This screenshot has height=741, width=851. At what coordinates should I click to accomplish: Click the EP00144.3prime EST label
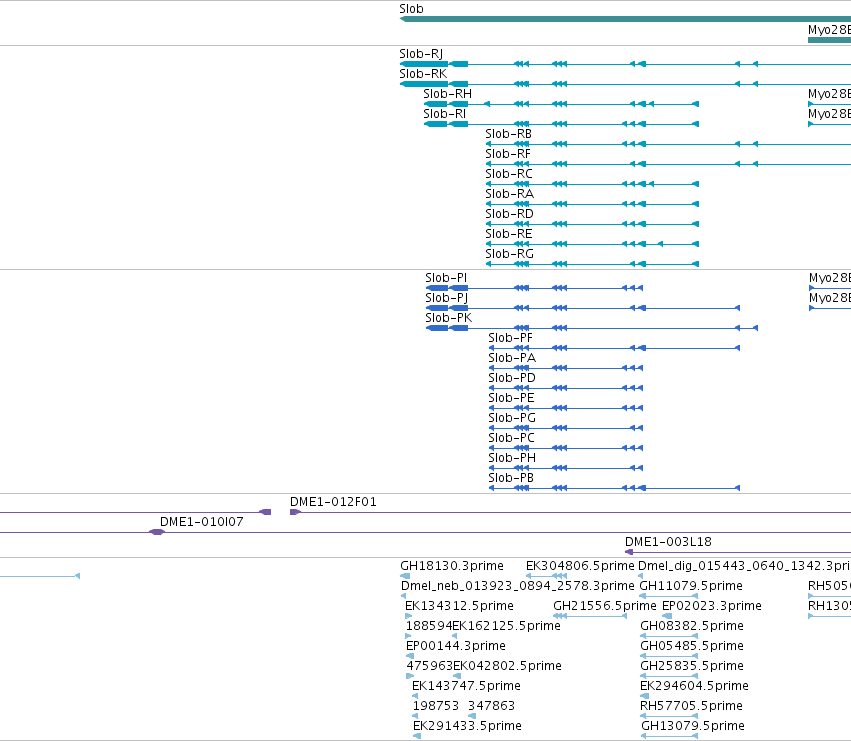[x=455, y=646]
